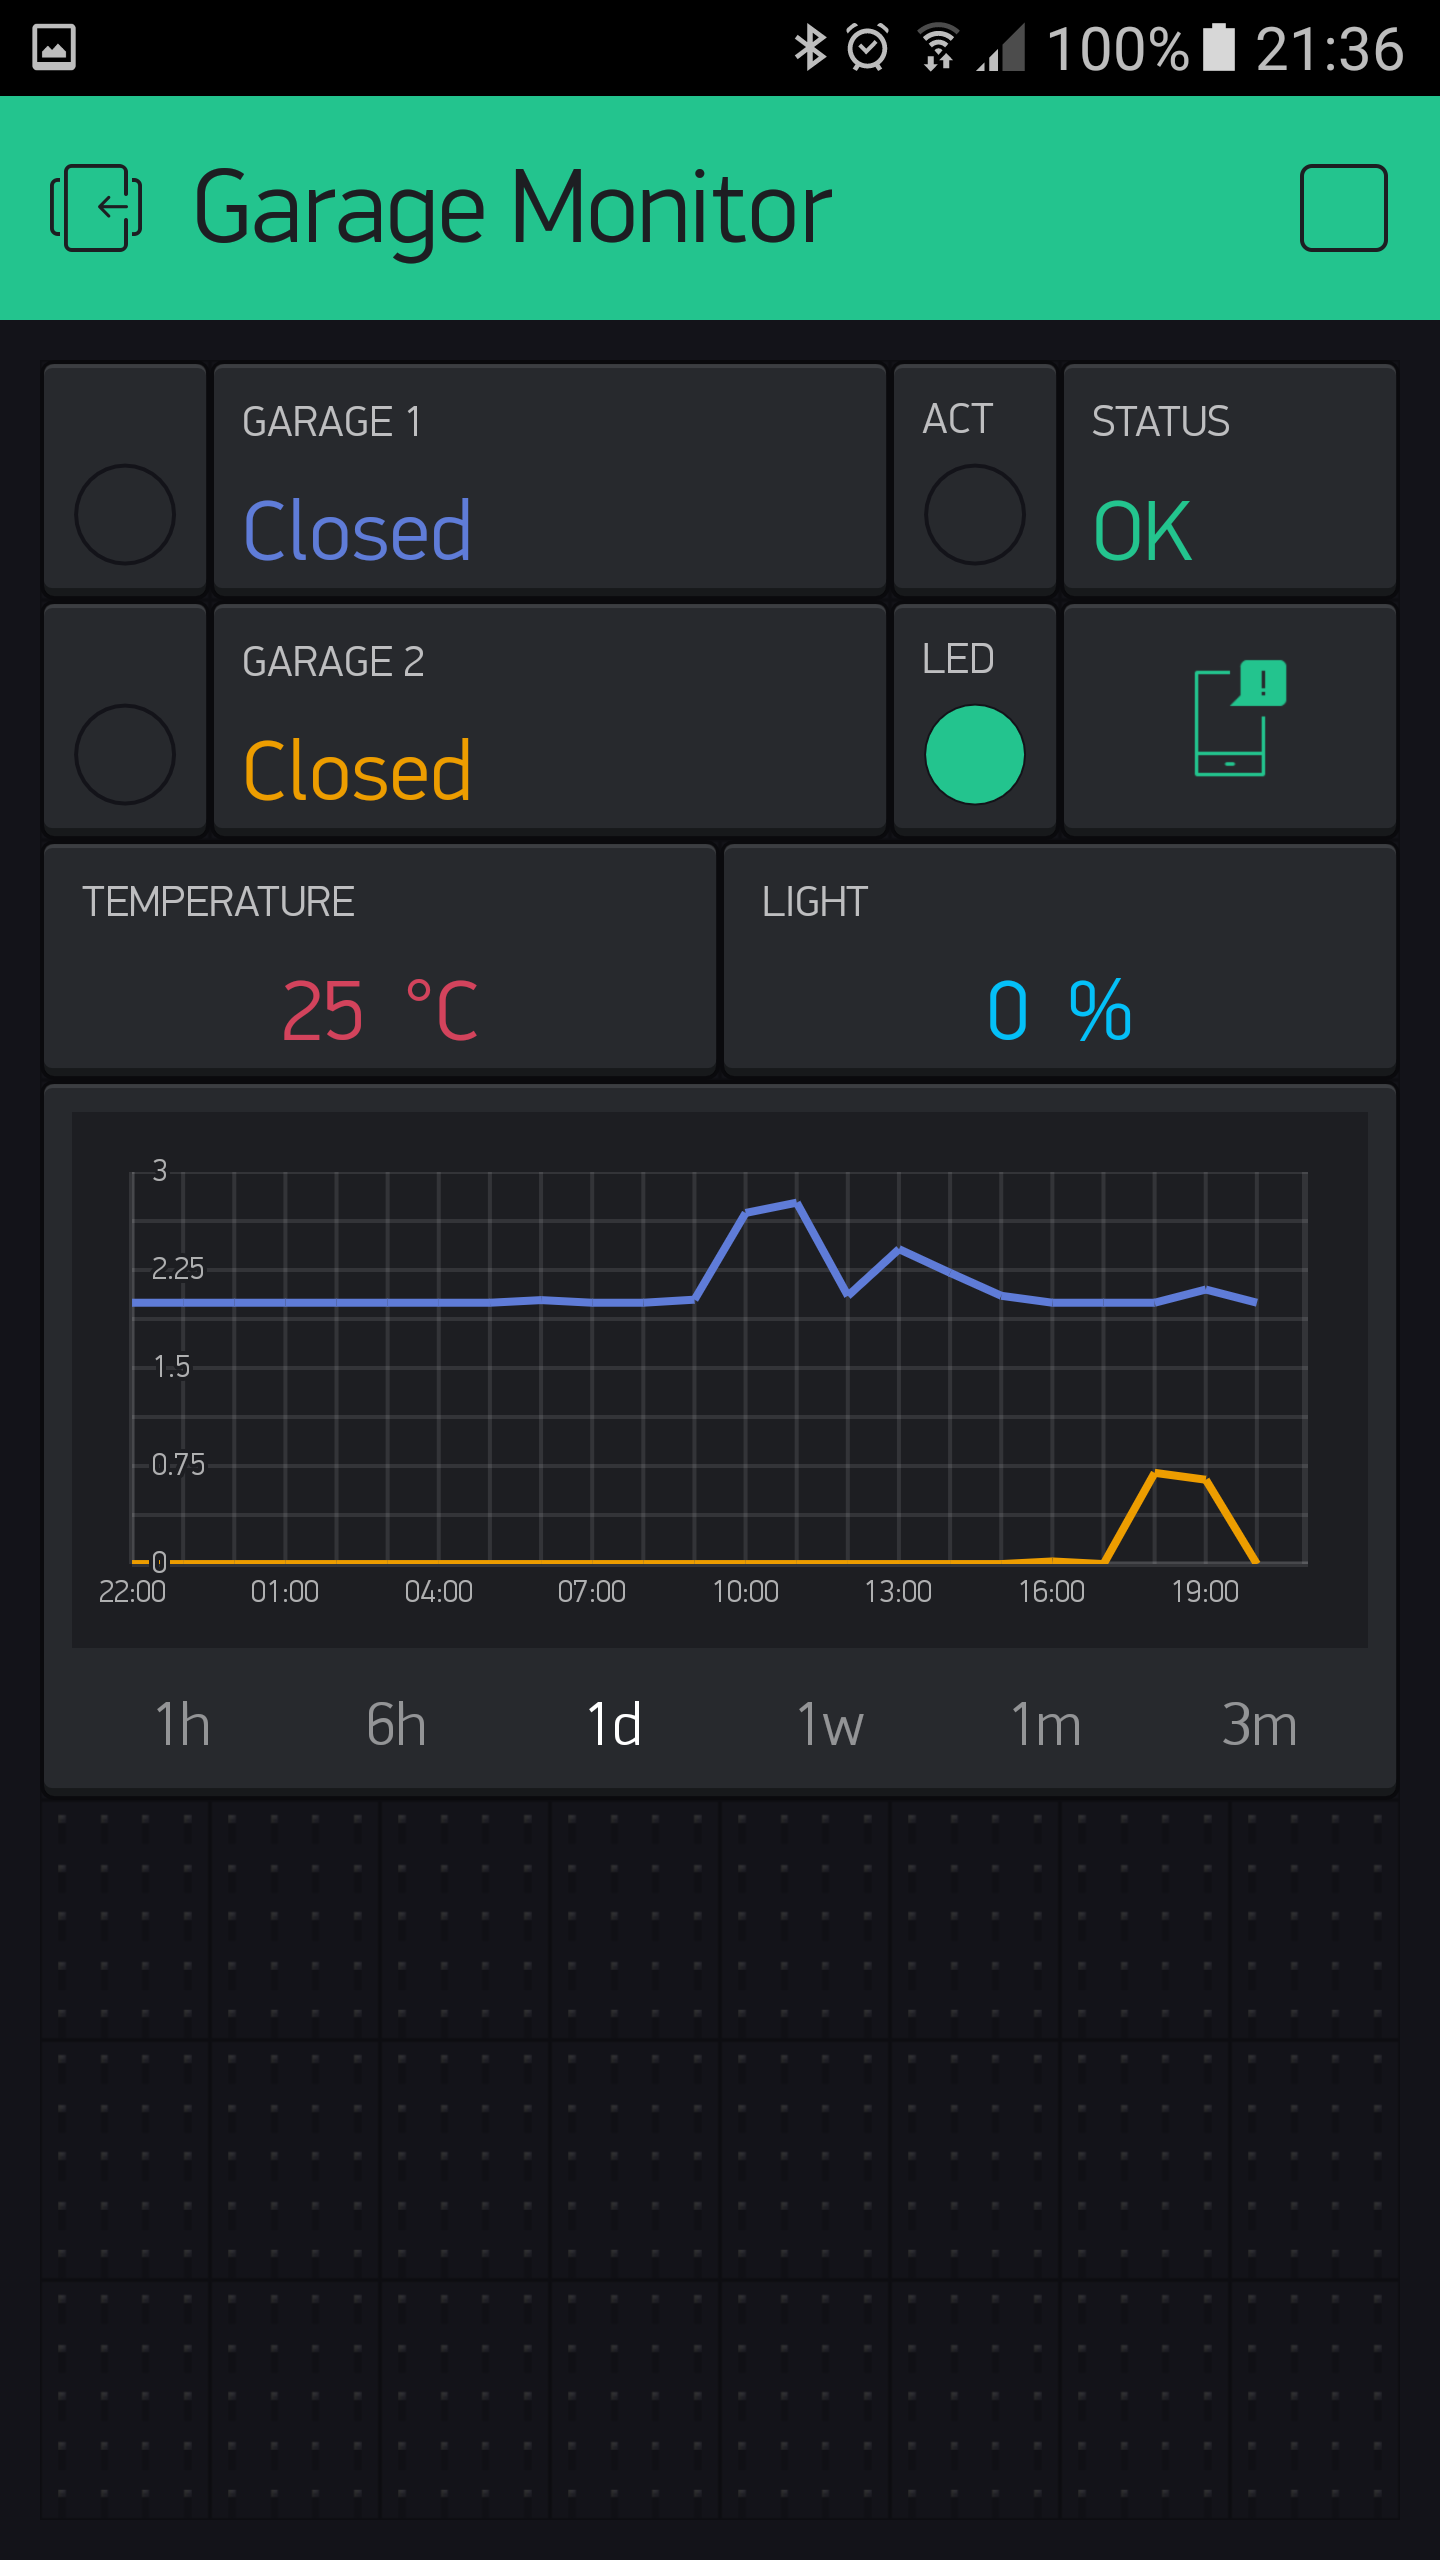Switch graph range to 6h

pyautogui.click(x=397, y=1725)
